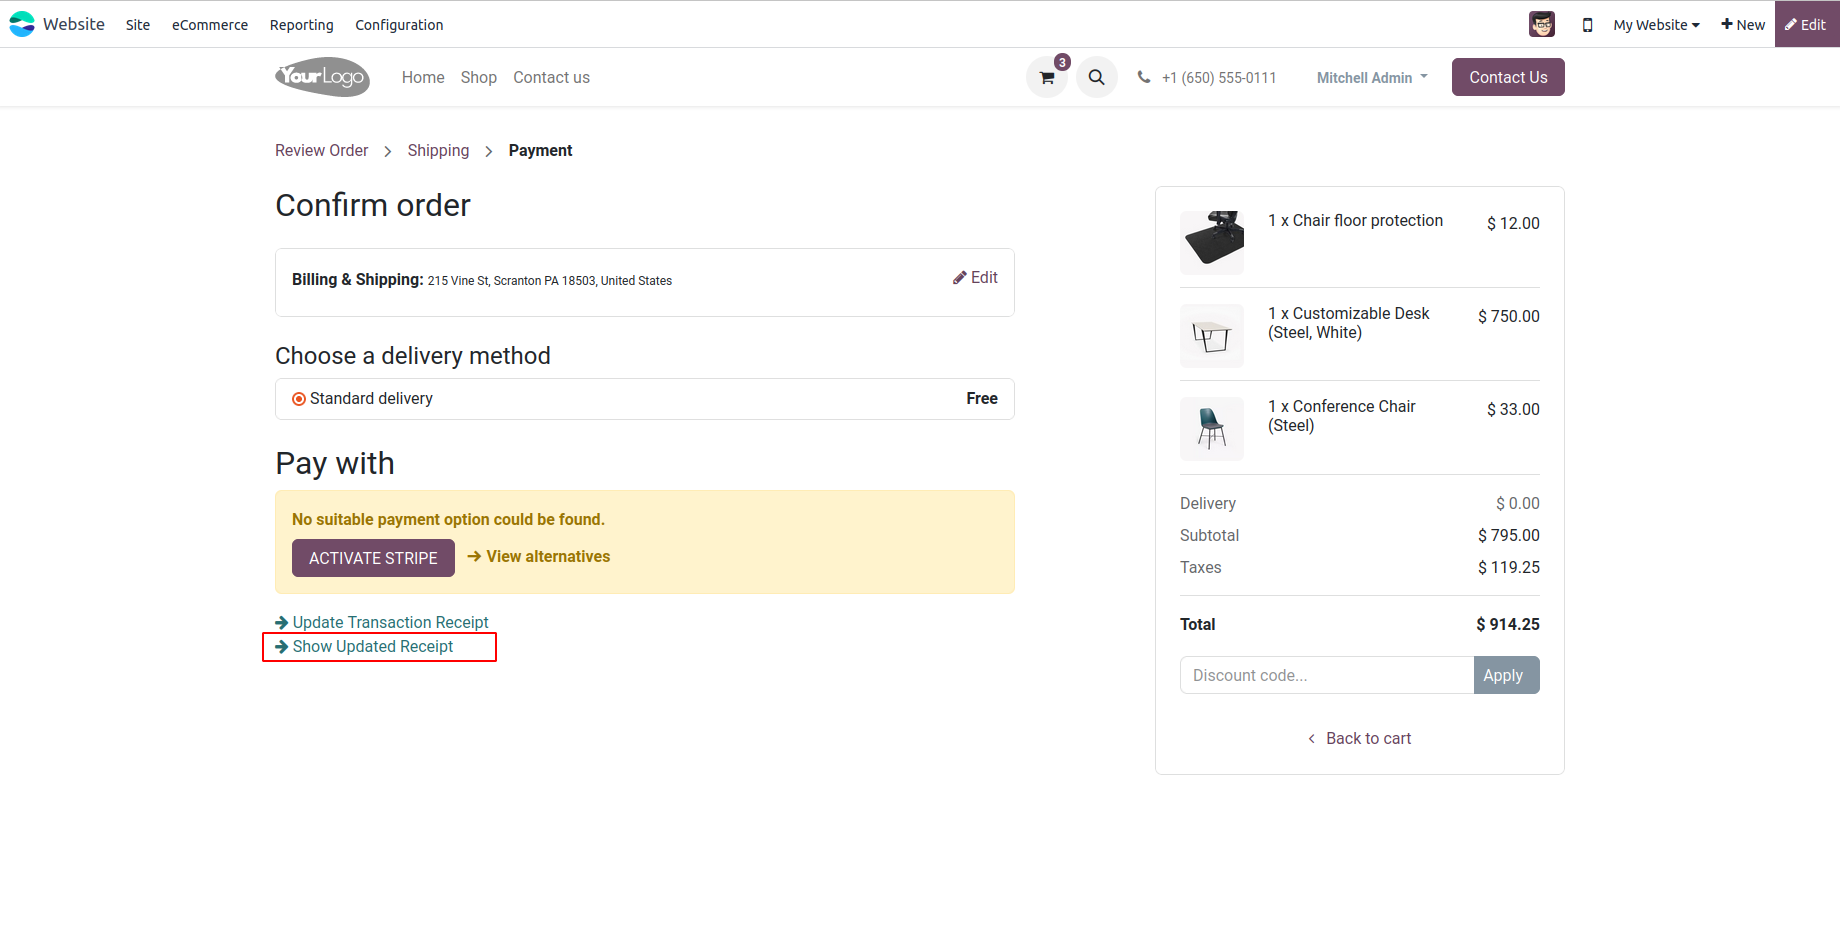Open the Odoo Website app icon
Screen dimensions: 1840x940
[x=22, y=24]
